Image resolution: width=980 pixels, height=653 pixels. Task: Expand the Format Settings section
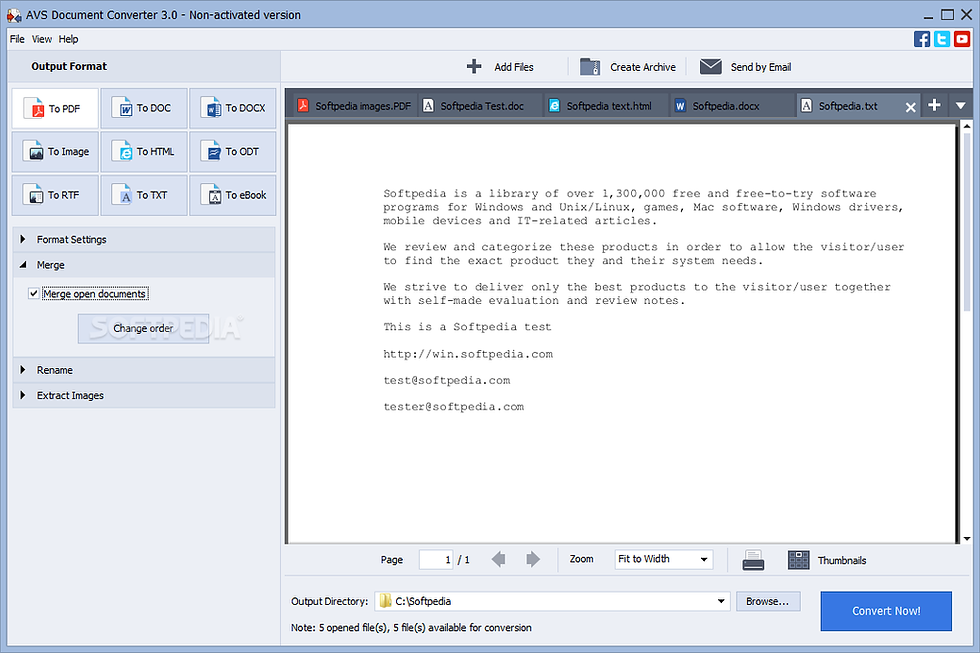[144, 239]
